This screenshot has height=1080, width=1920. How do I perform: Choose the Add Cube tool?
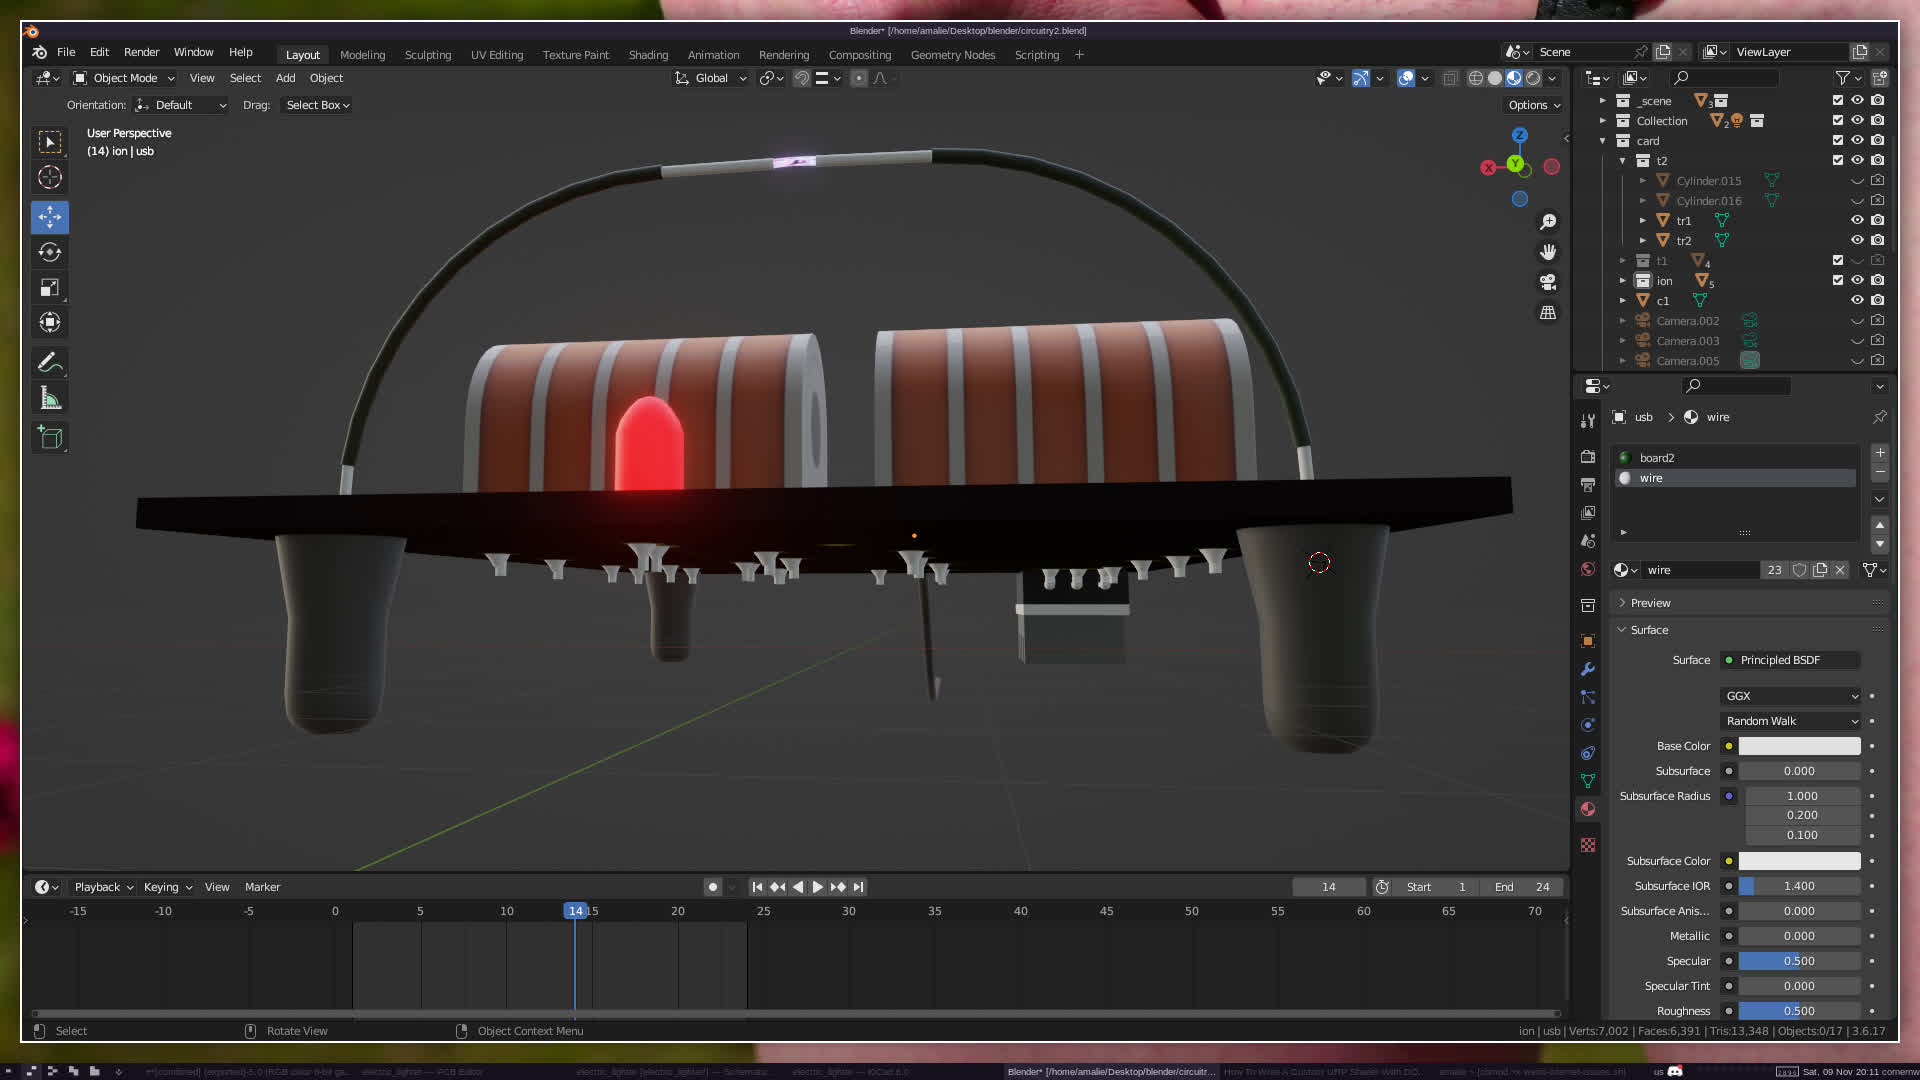(50, 438)
